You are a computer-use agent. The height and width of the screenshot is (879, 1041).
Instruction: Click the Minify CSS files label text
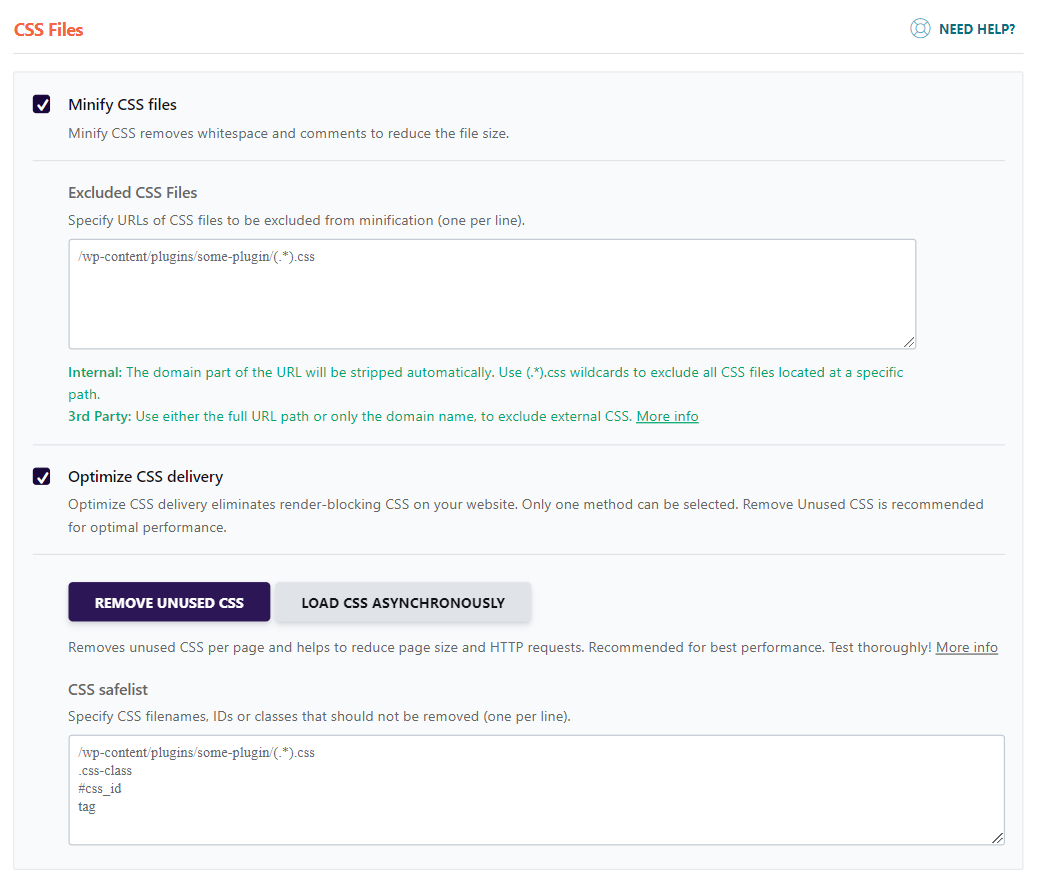[x=122, y=104]
